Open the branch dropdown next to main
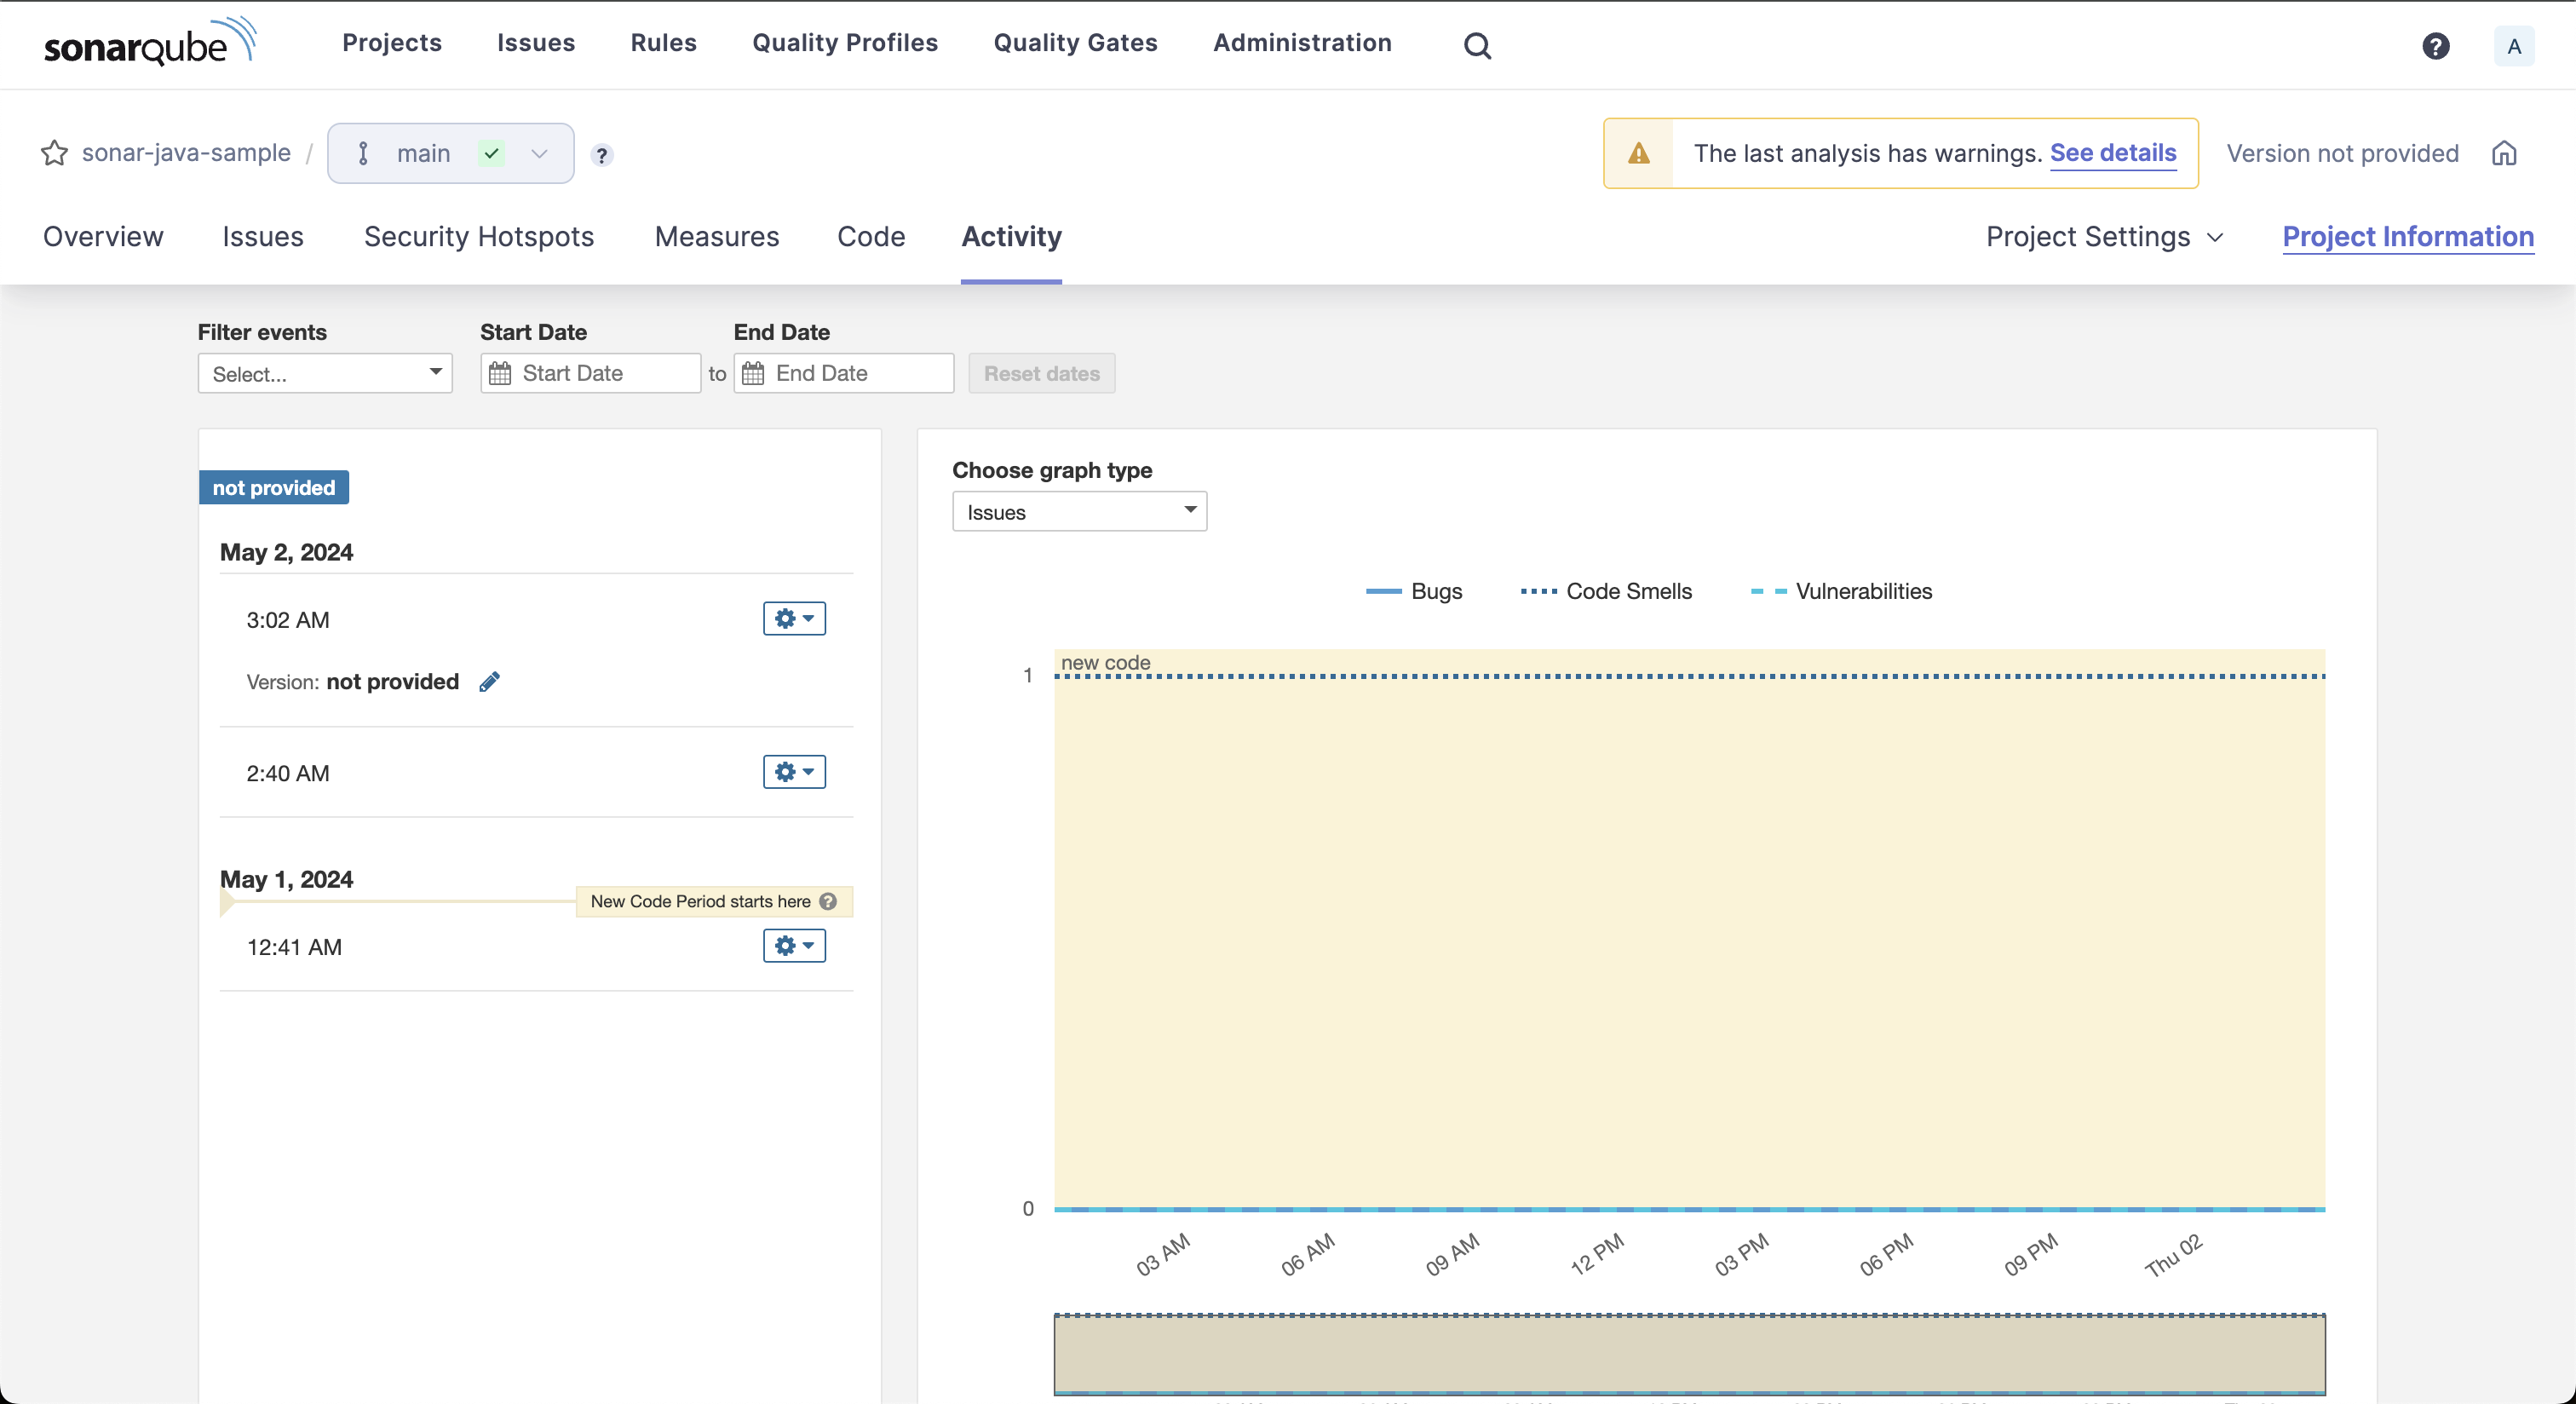The height and width of the screenshot is (1404, 2576). click(539, 154)
